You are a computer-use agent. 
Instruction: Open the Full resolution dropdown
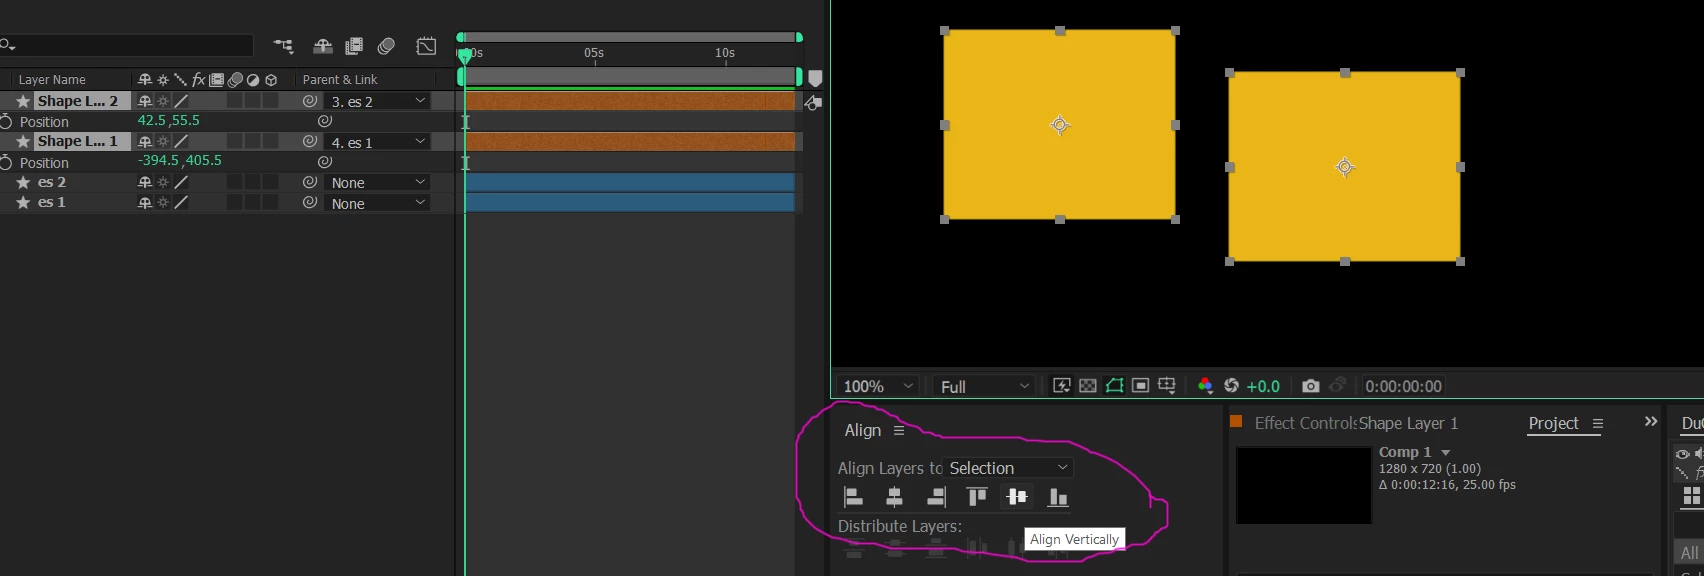[x=984, y=386]
